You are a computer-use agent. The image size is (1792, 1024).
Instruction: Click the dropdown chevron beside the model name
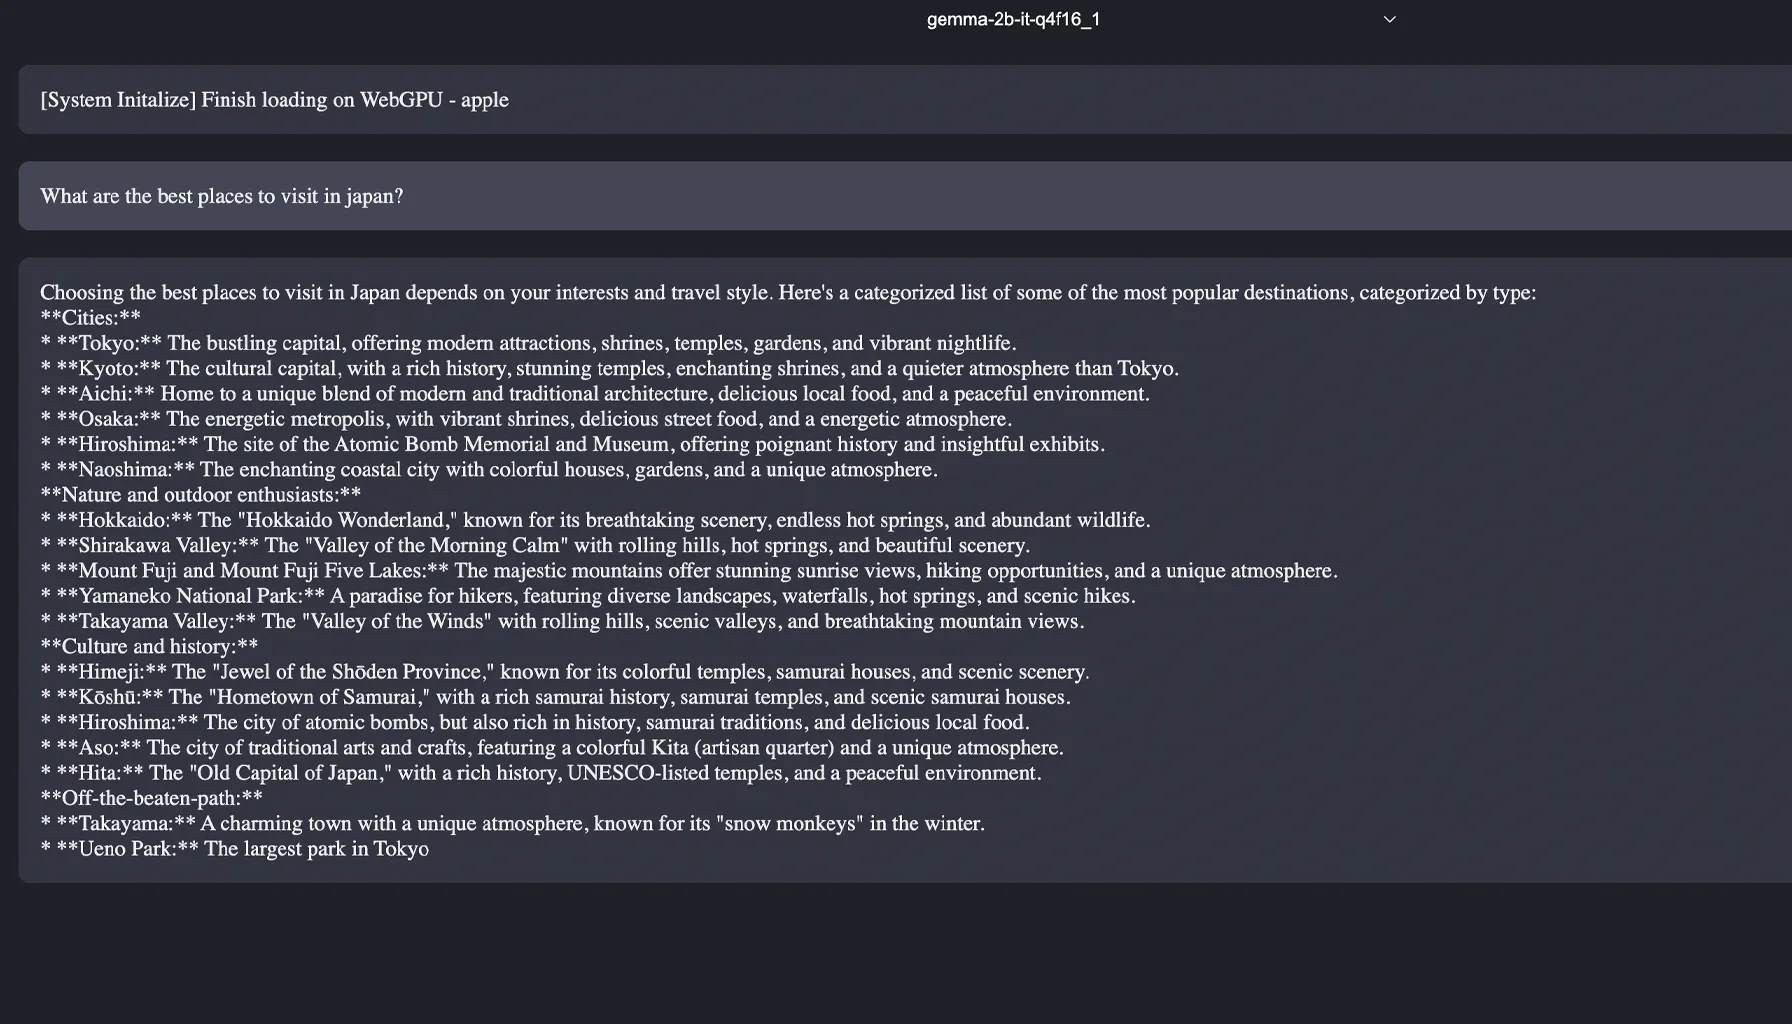(x=1389, y=18)
